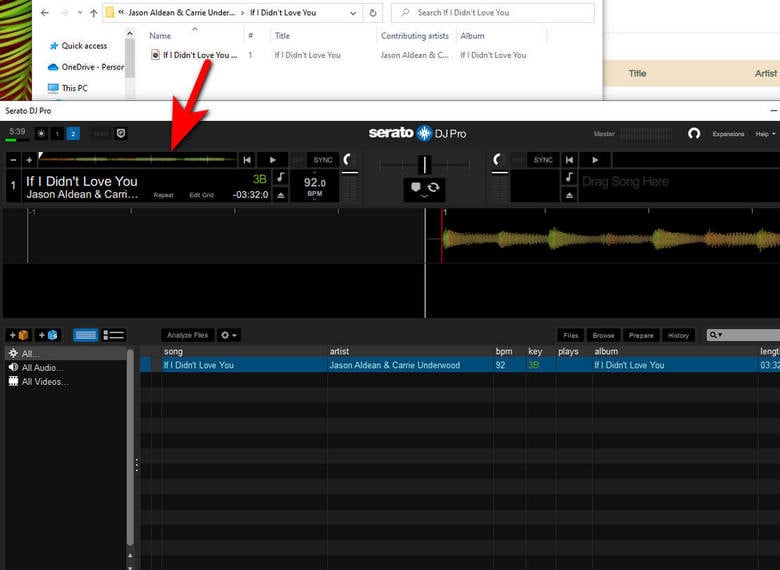Play the track on deck 1
This screenshot has height=570, width=780.
tap(272, 160)
